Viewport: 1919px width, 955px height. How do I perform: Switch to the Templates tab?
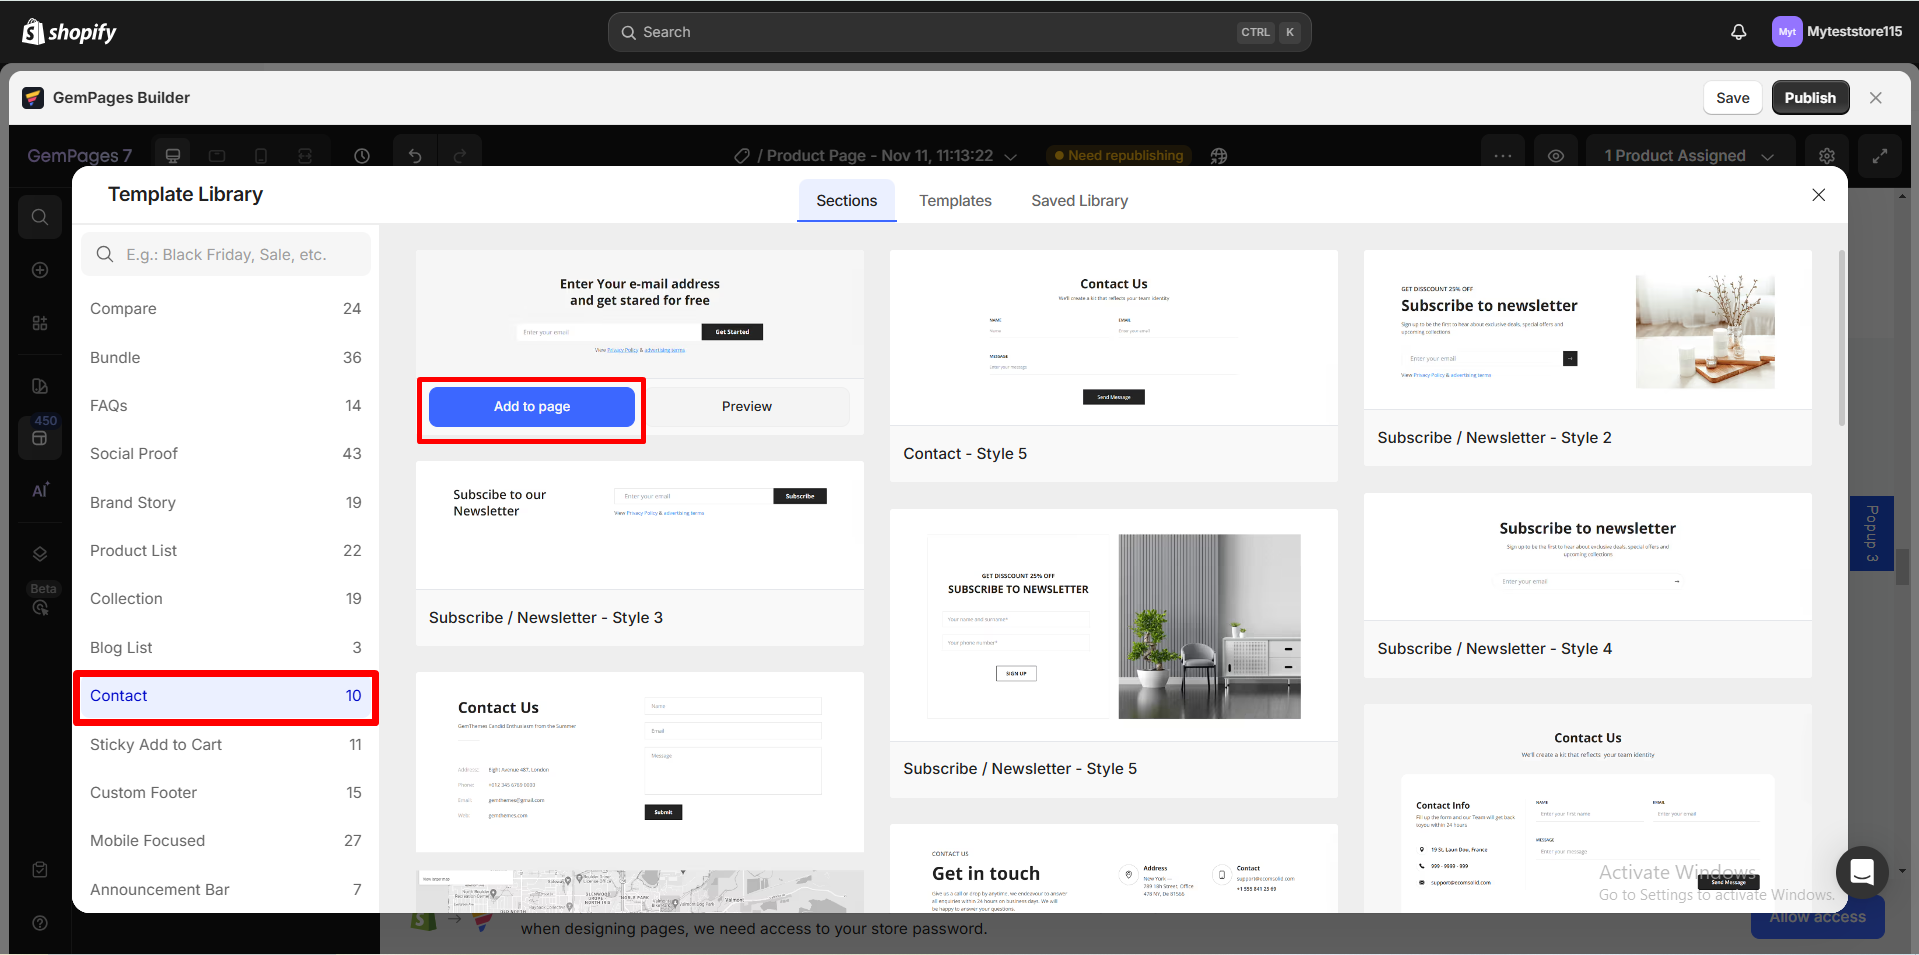coord(955,200)
